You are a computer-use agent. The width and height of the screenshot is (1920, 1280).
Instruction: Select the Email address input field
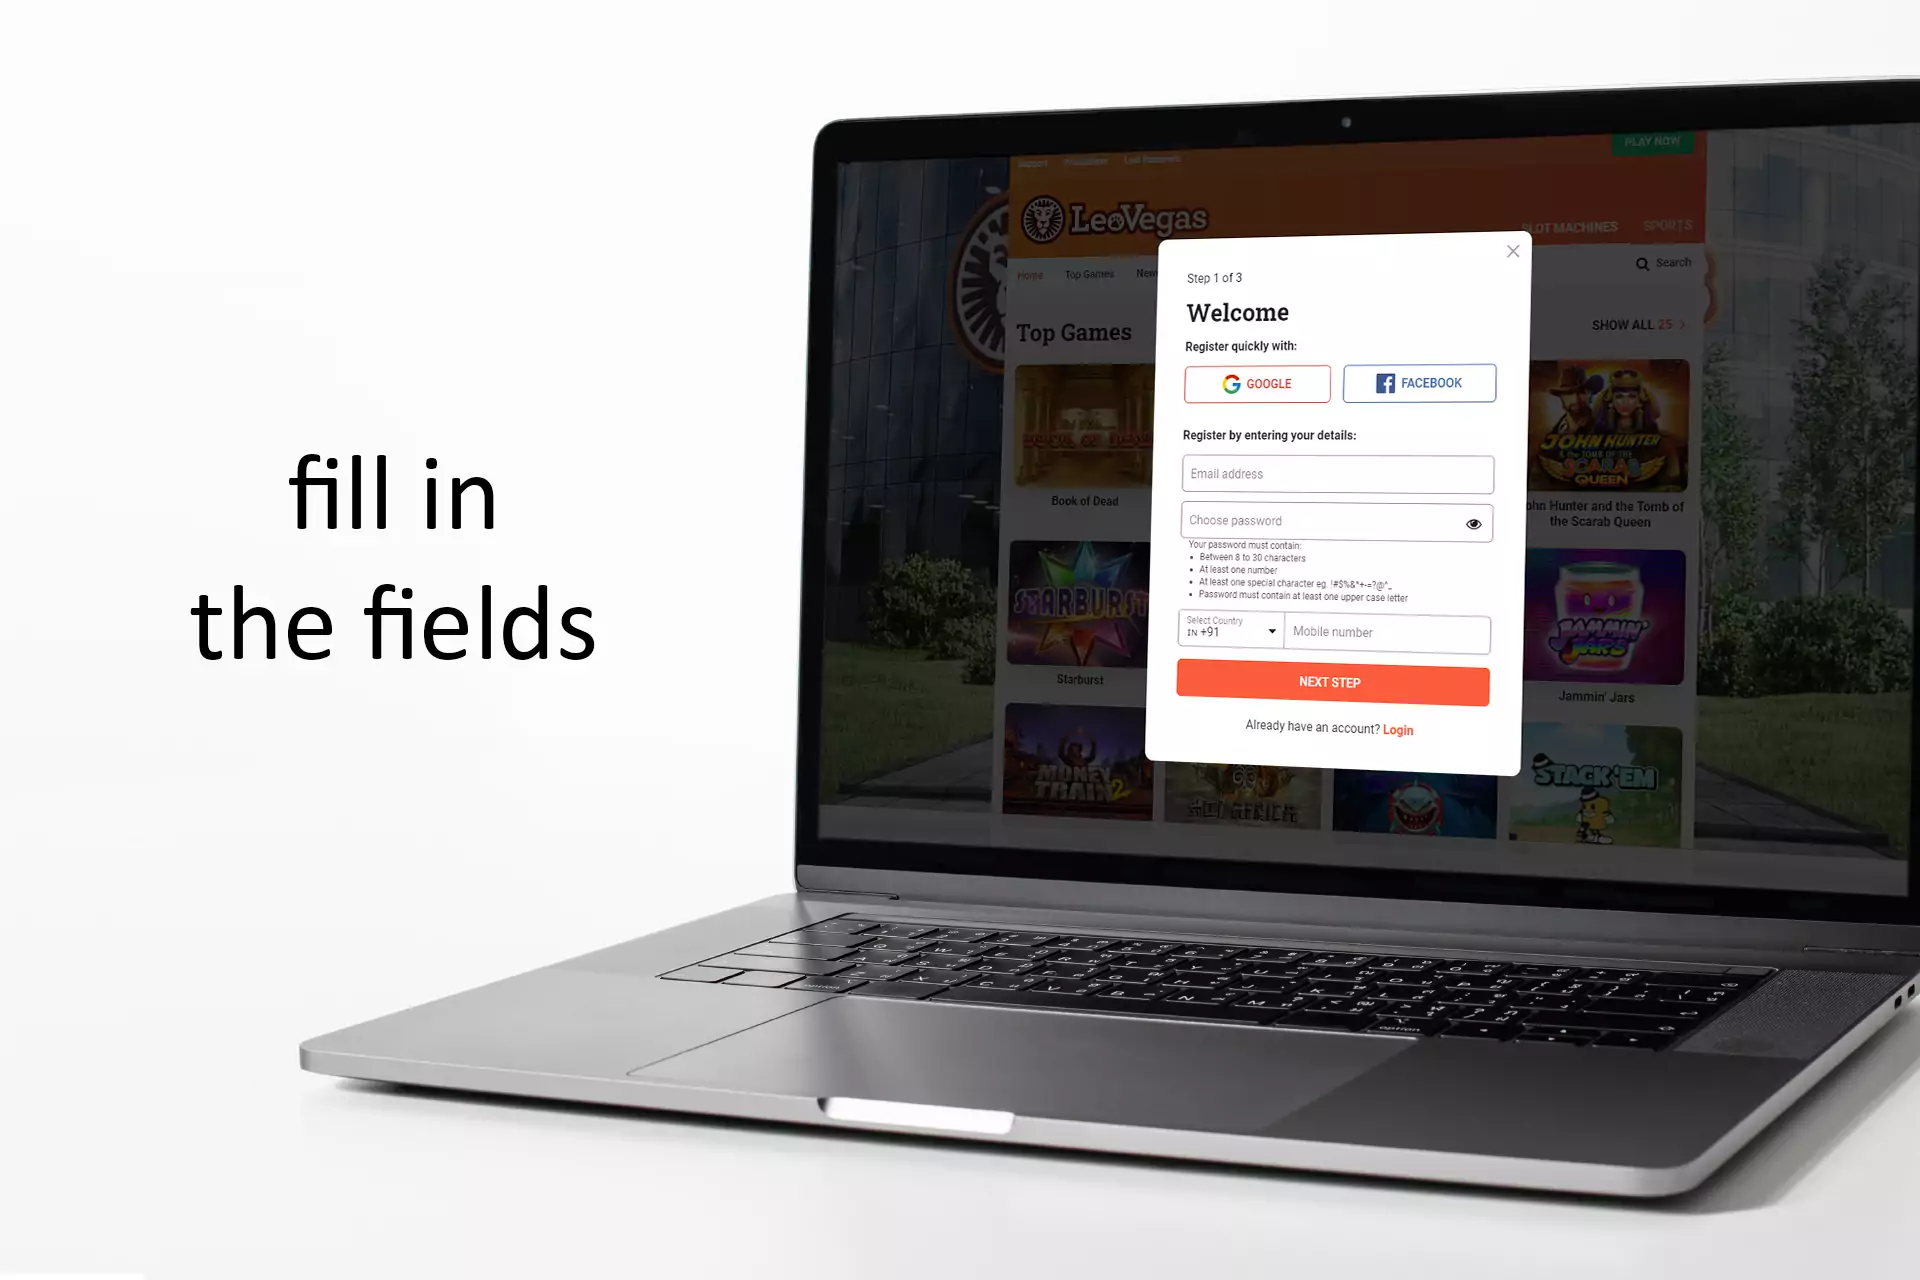coord(1334,473)
